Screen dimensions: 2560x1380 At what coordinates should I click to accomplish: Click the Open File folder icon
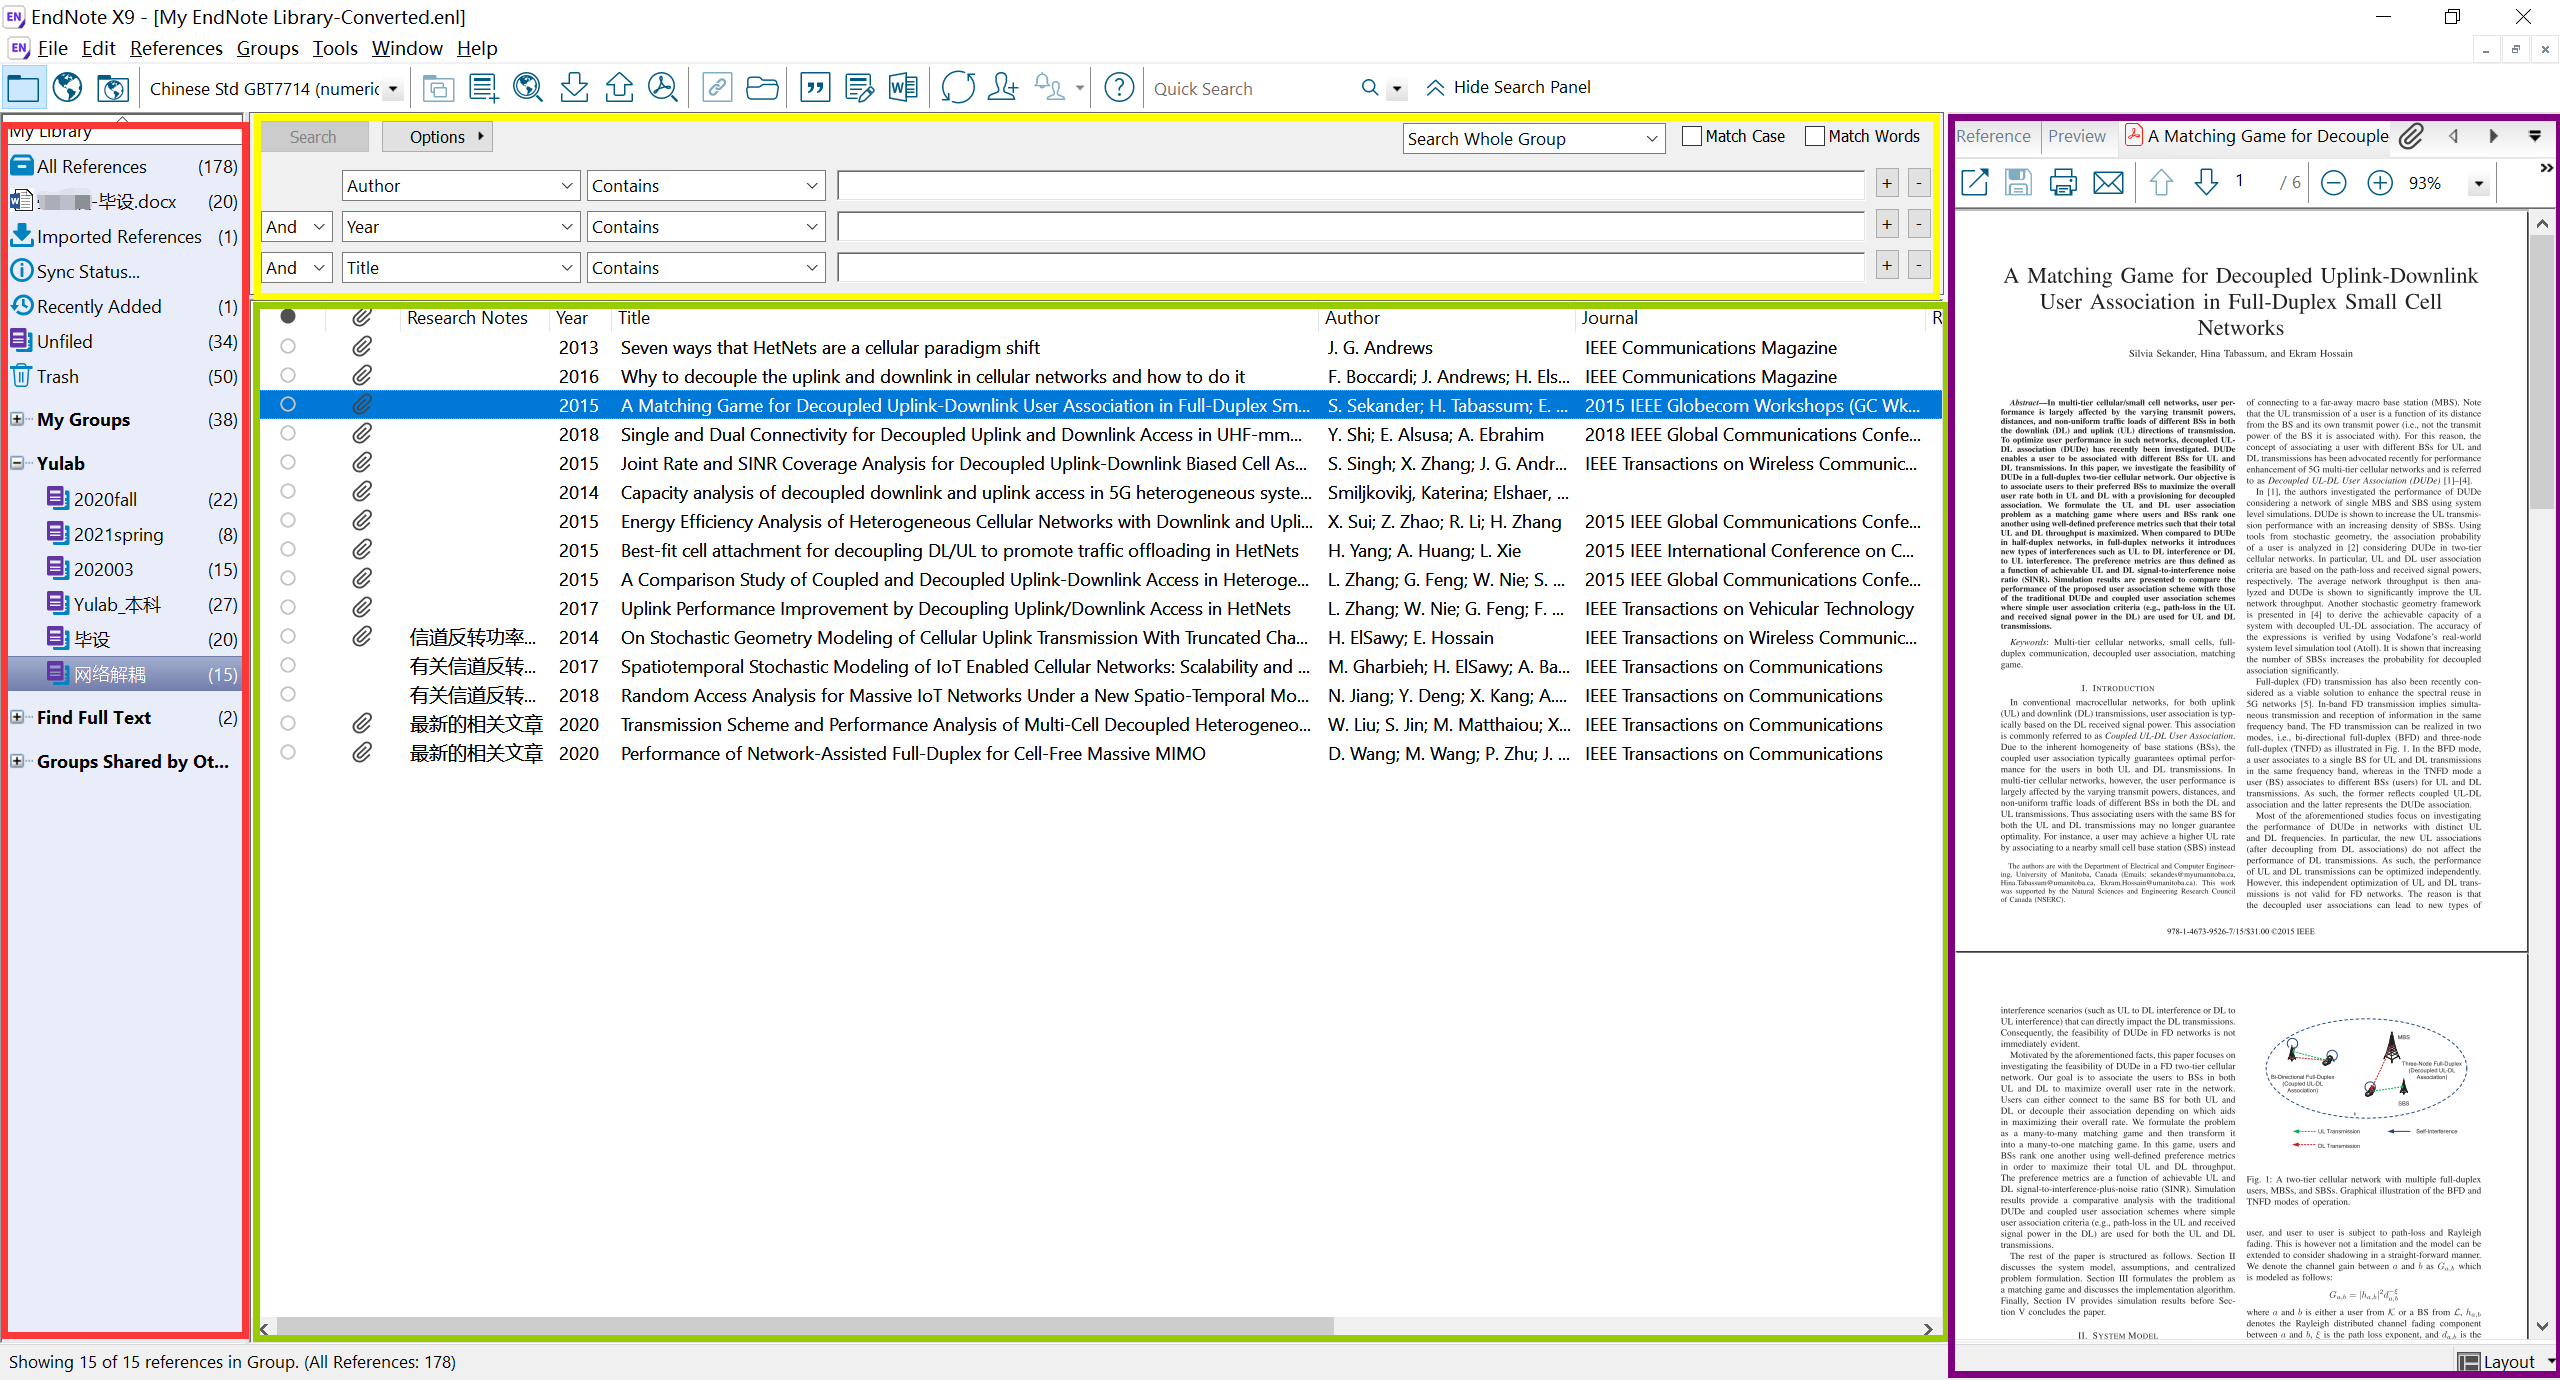762,88
